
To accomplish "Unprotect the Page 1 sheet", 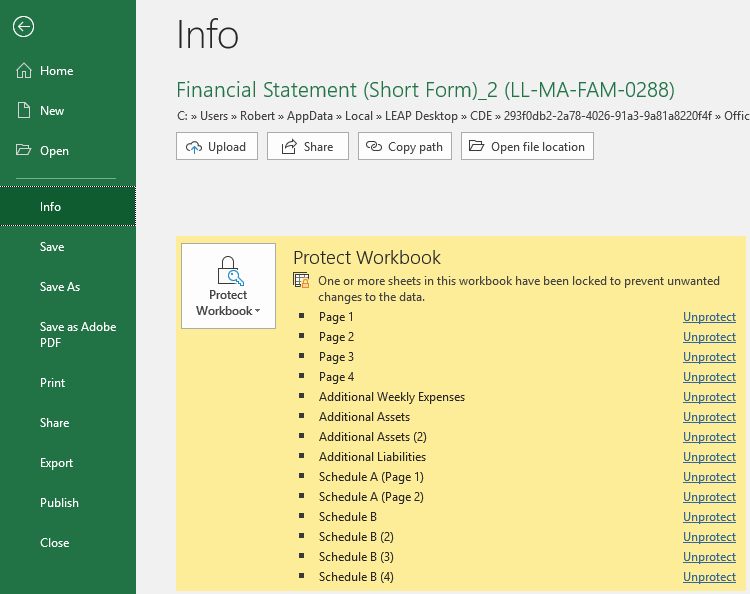I will pyautogui.click(x=709, y=317).
